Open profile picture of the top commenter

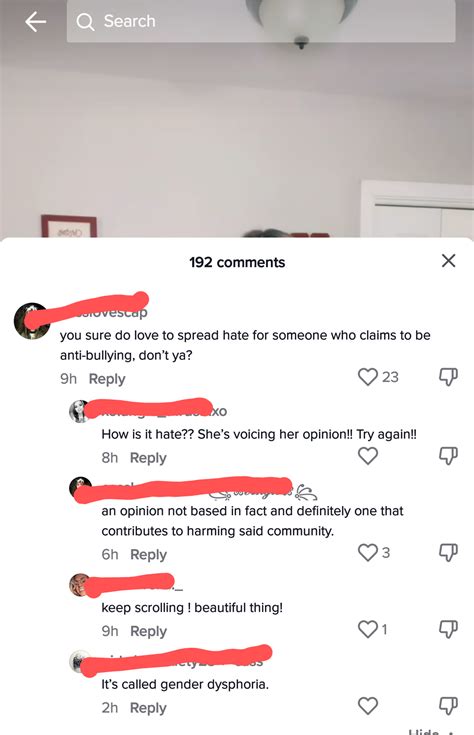pyautogui.click(x=32, y=321)
